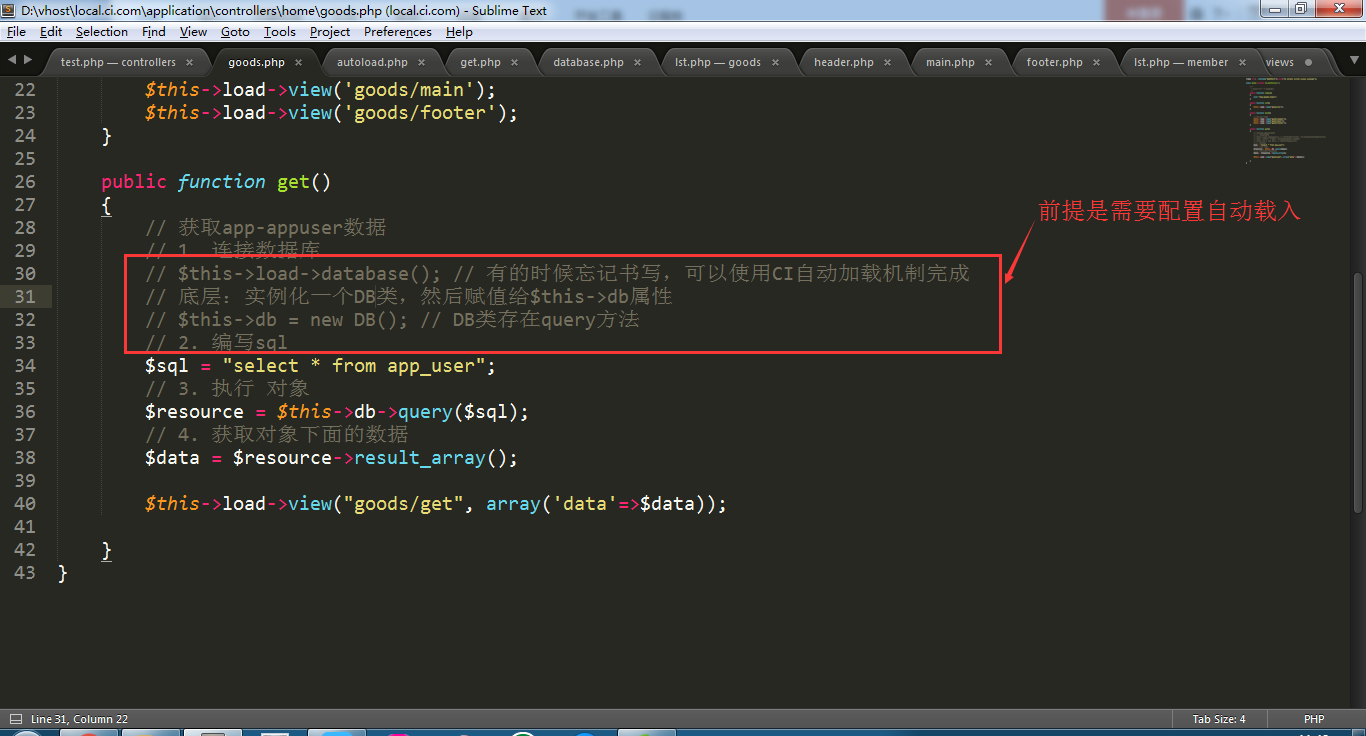The height and width of the screenshot is (736, 1366).
Task: Switch to the autoload.php tab
Action: tap(372, 62)
